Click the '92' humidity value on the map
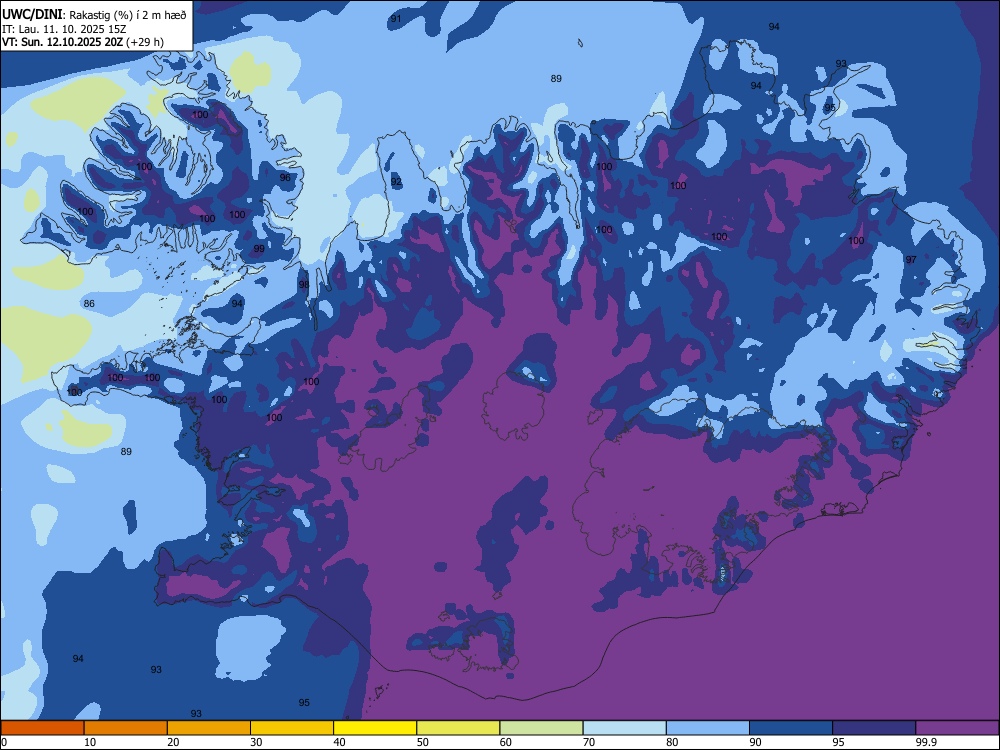The image size is (1000, 750). pos(396,182)
